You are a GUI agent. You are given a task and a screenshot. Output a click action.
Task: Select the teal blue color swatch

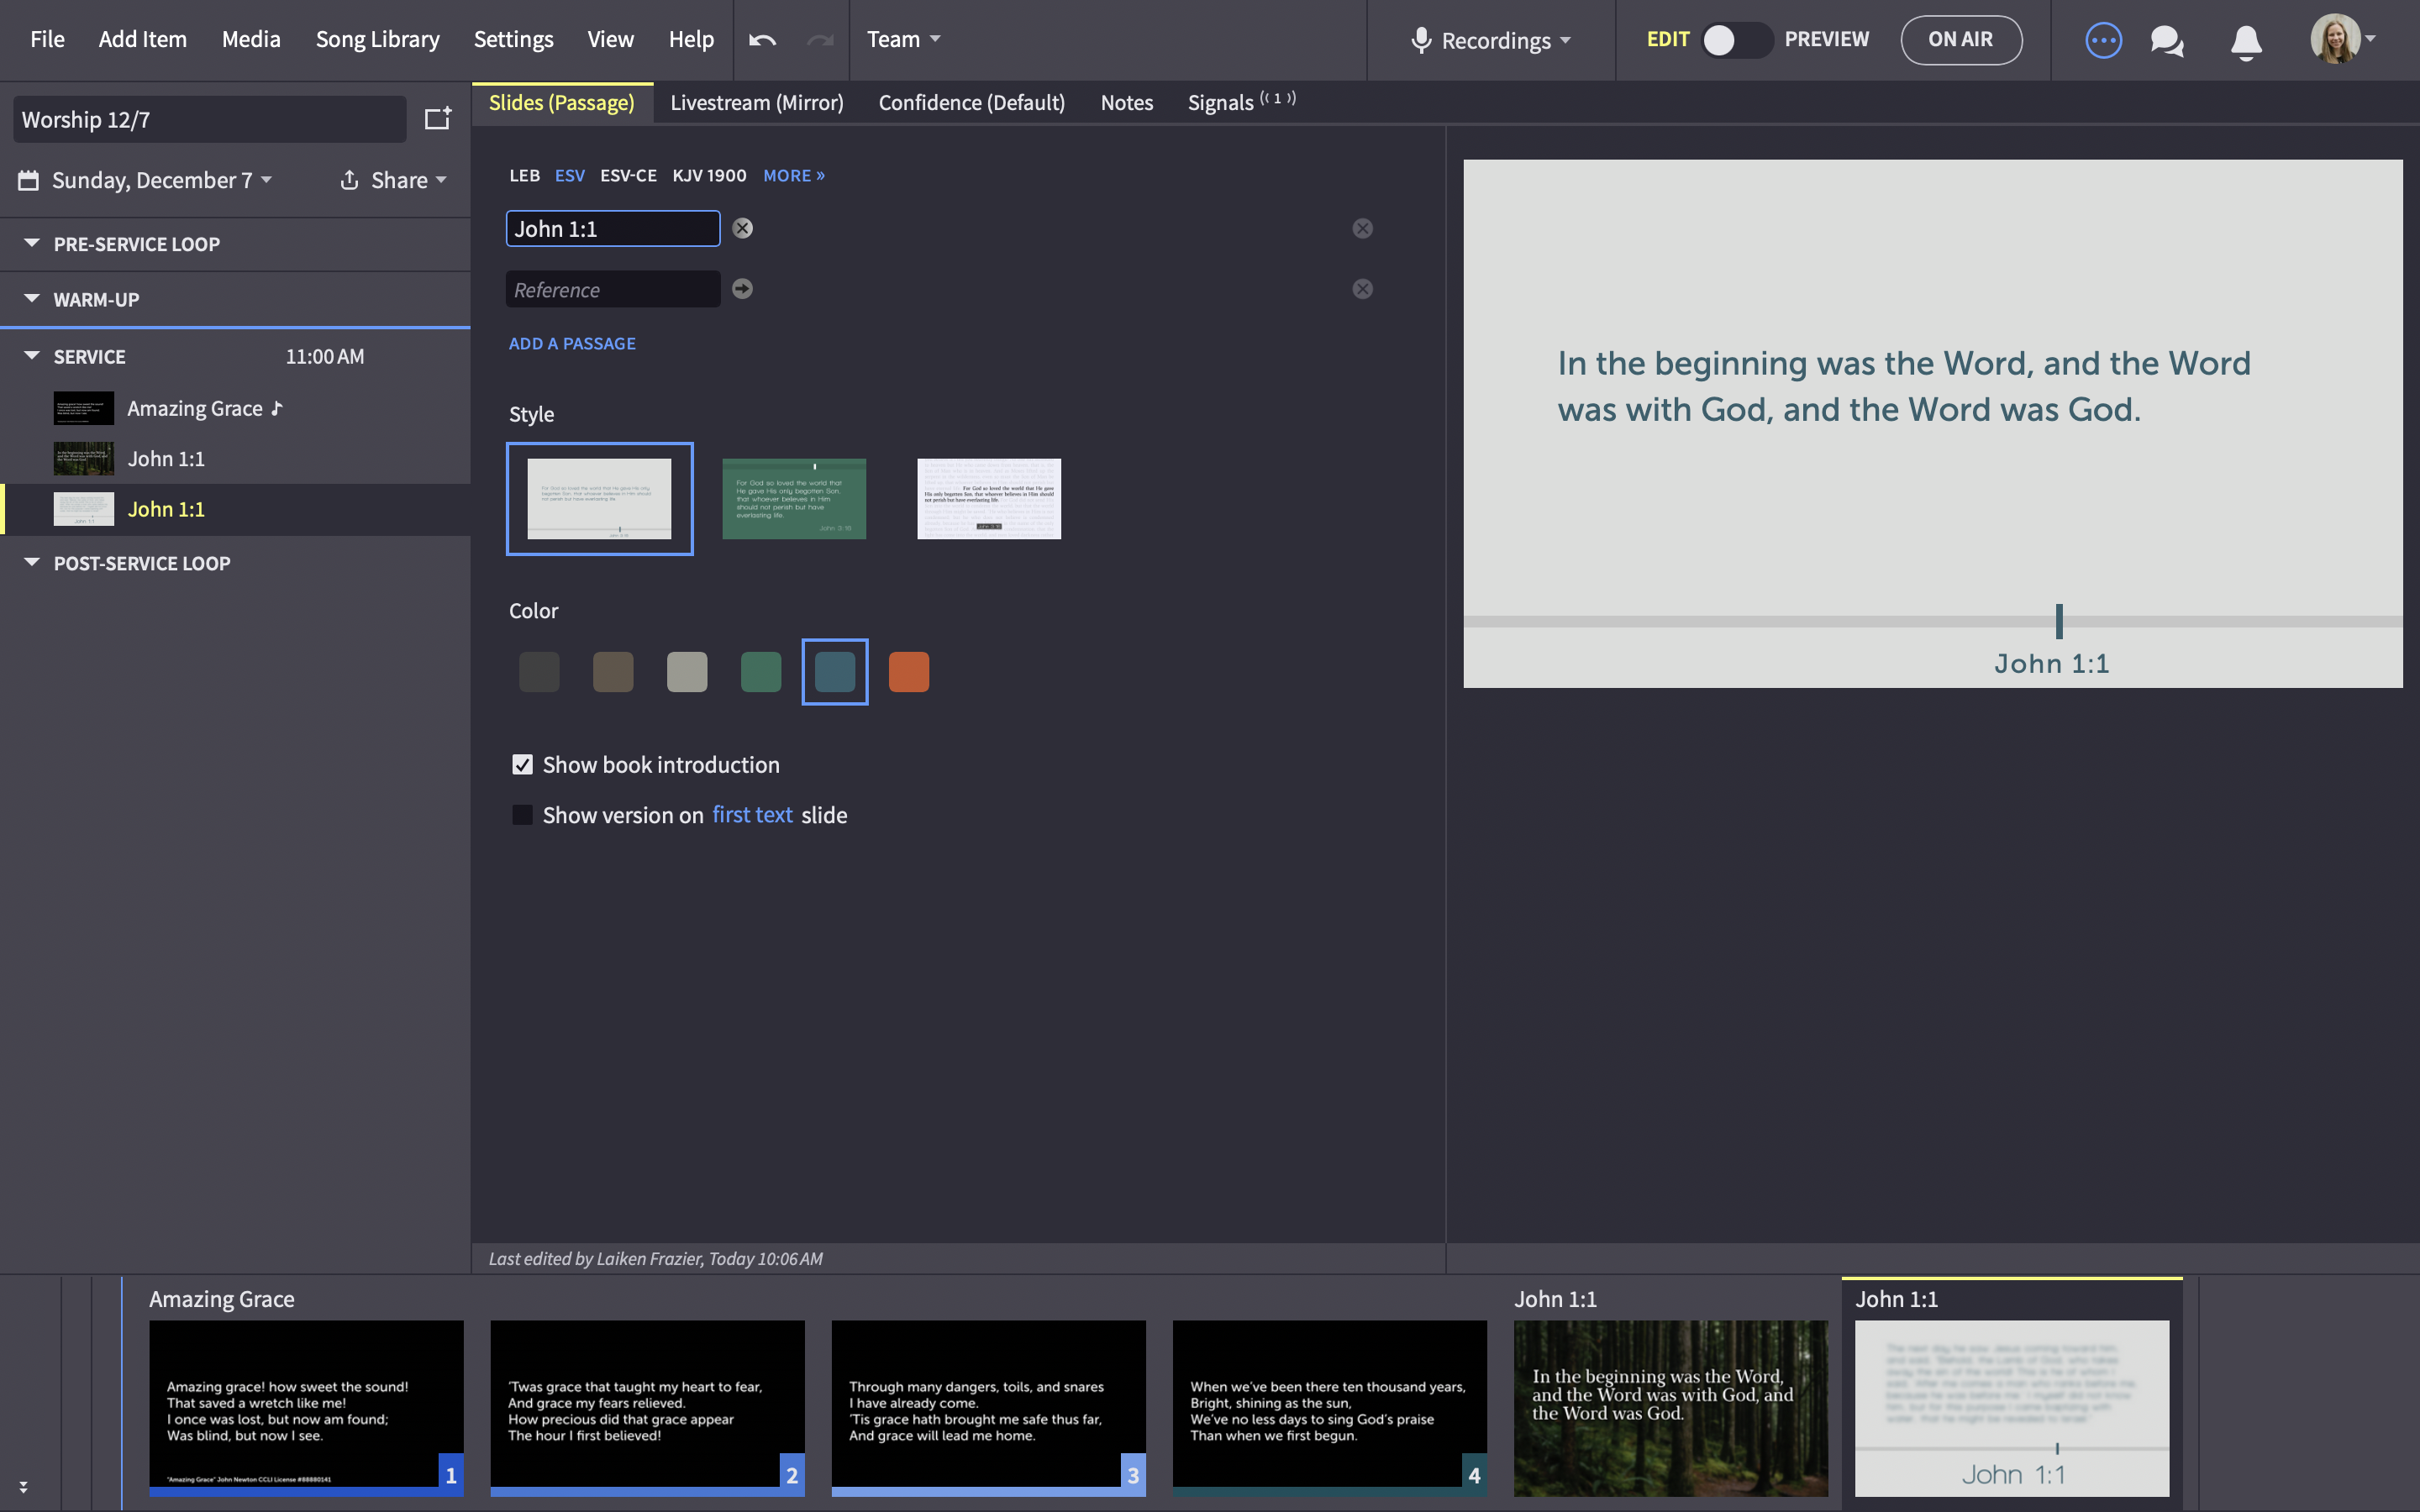(x=835, y=672)
